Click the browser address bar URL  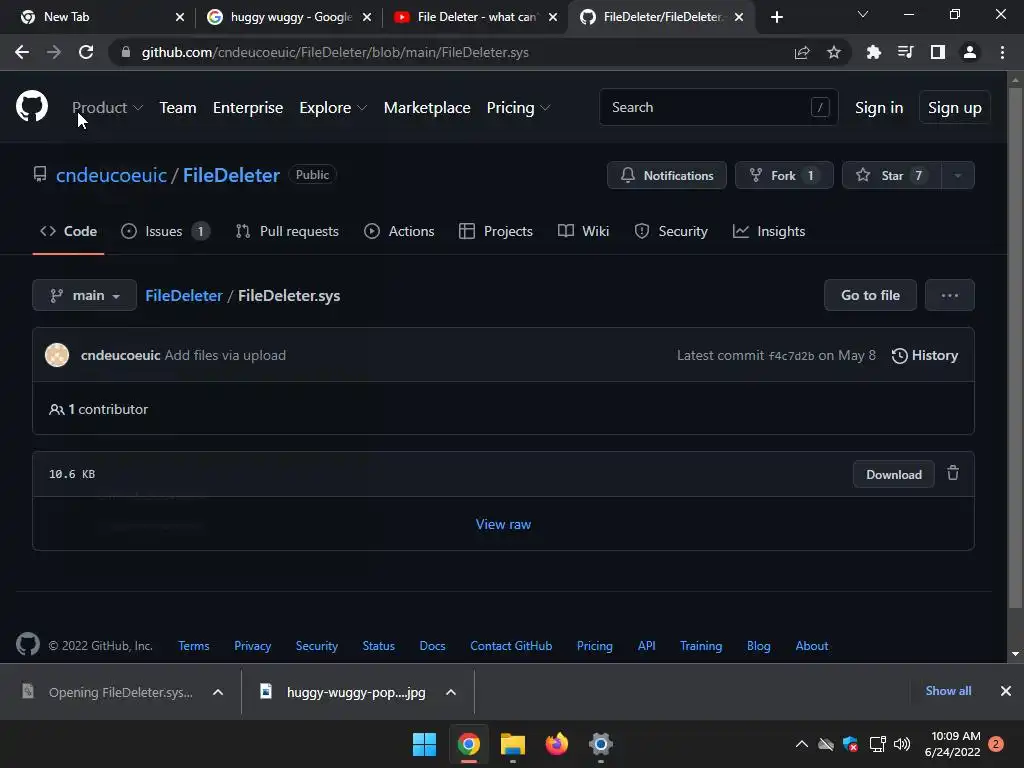pyautogui.click(x=335, y=52)
